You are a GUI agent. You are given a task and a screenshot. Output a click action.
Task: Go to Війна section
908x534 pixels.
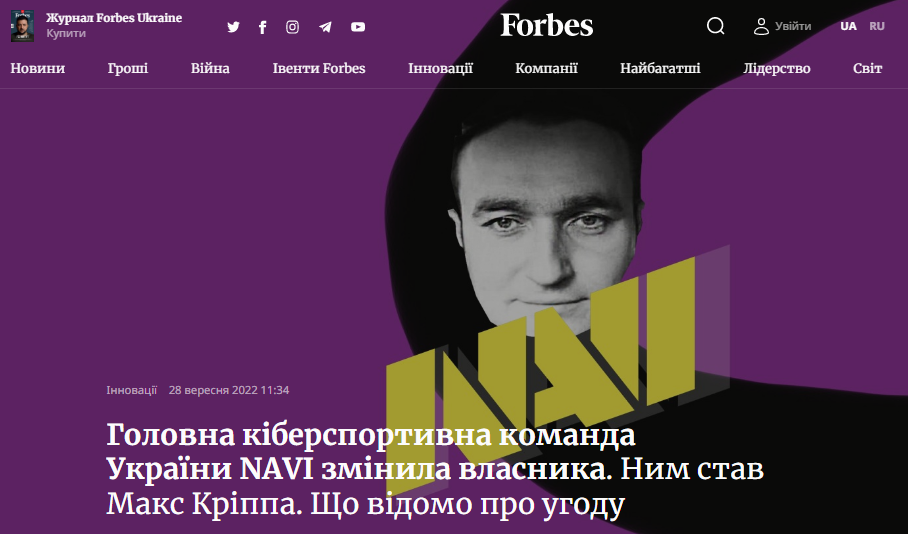pos(210,68)
